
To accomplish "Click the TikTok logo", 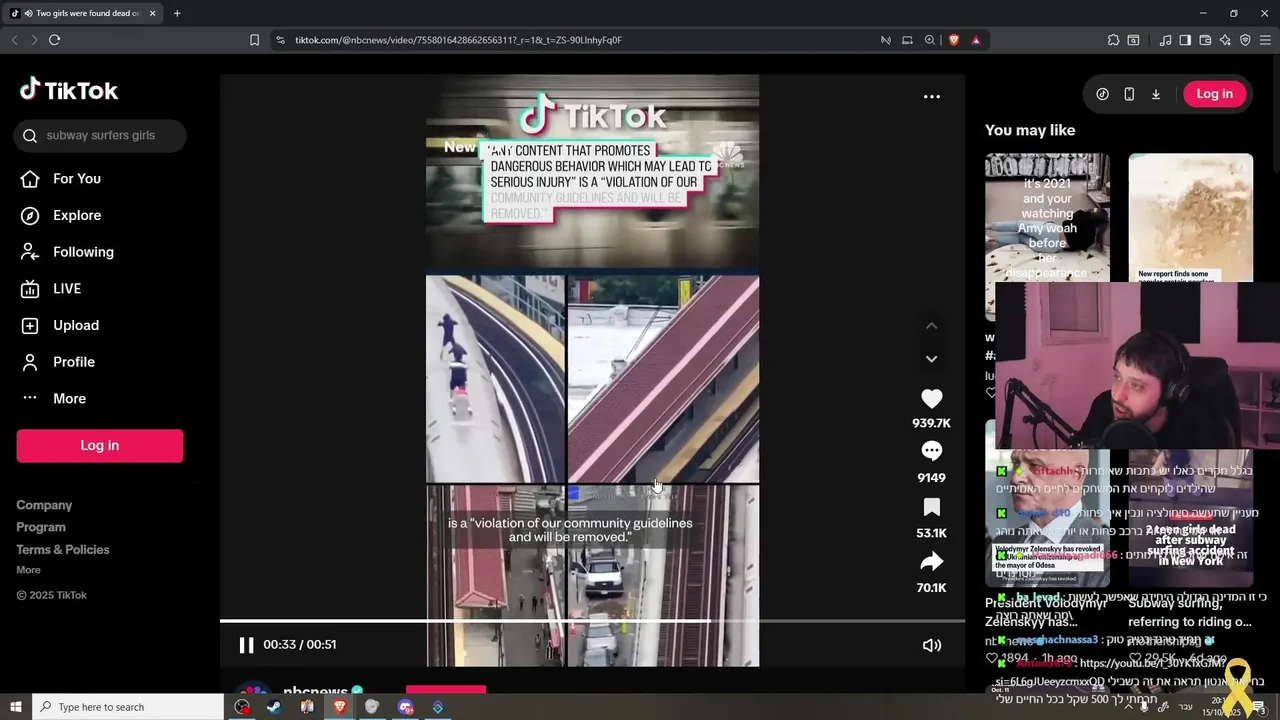I will click(69, 90).
